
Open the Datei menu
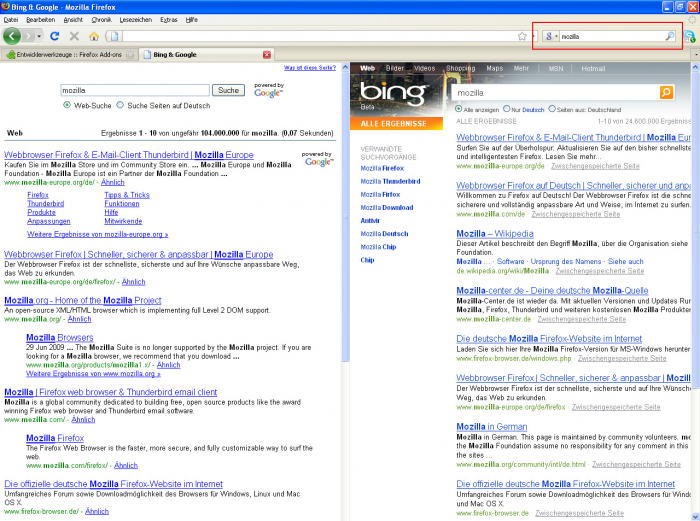click(11, 20)
